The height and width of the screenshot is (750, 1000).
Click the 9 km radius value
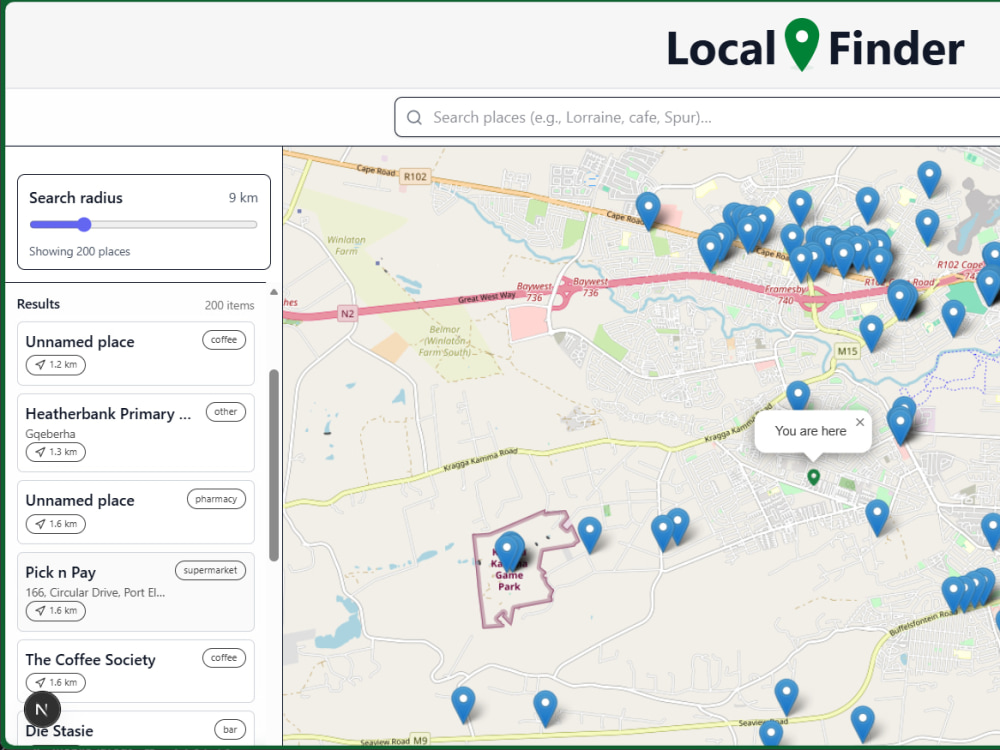point(244,198)
